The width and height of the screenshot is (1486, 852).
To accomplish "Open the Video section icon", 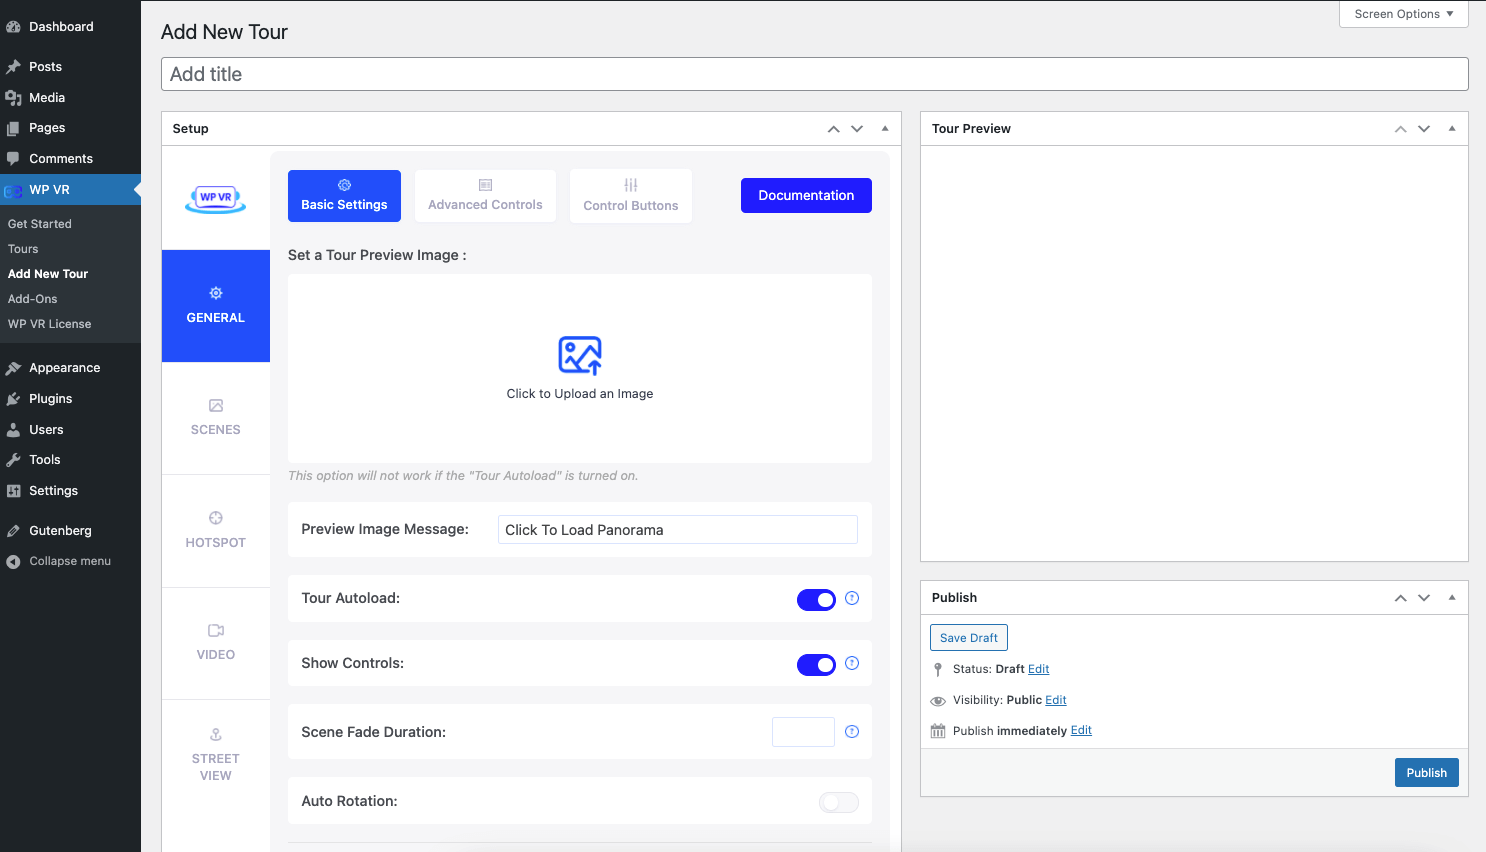I will (x=215, y=631).
